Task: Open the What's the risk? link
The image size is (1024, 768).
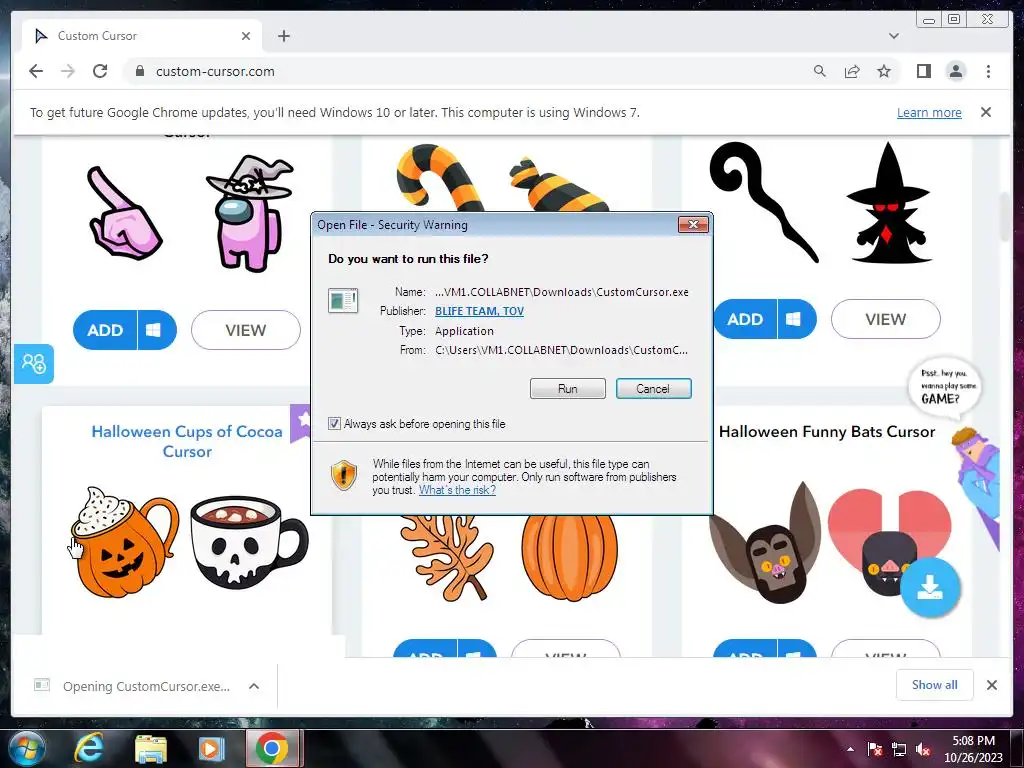Action: 457,490
